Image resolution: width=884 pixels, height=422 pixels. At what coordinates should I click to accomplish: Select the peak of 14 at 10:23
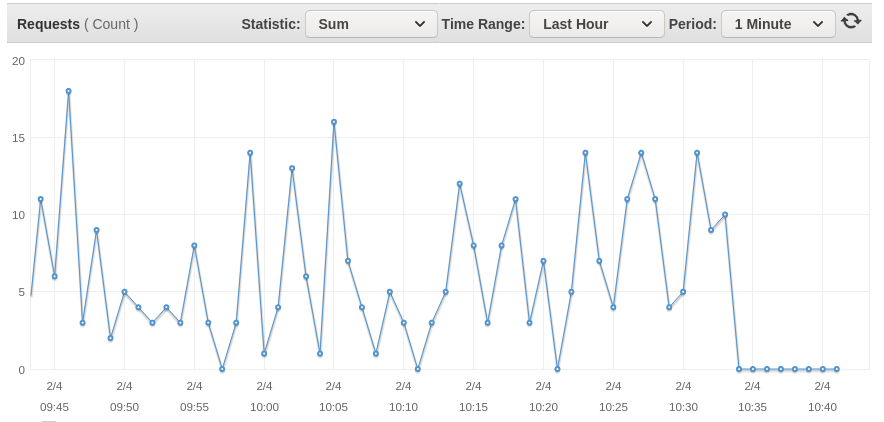coord(585,153)
